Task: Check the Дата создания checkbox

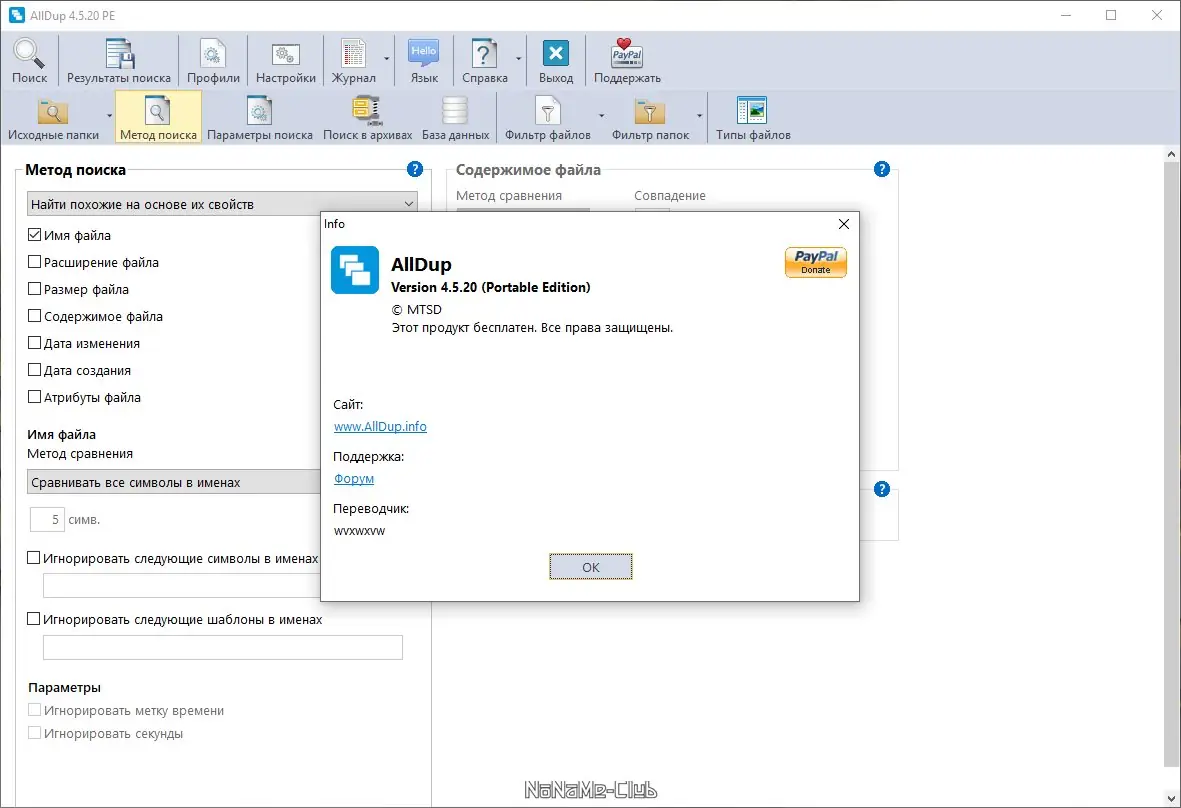Action: [34, 370]
